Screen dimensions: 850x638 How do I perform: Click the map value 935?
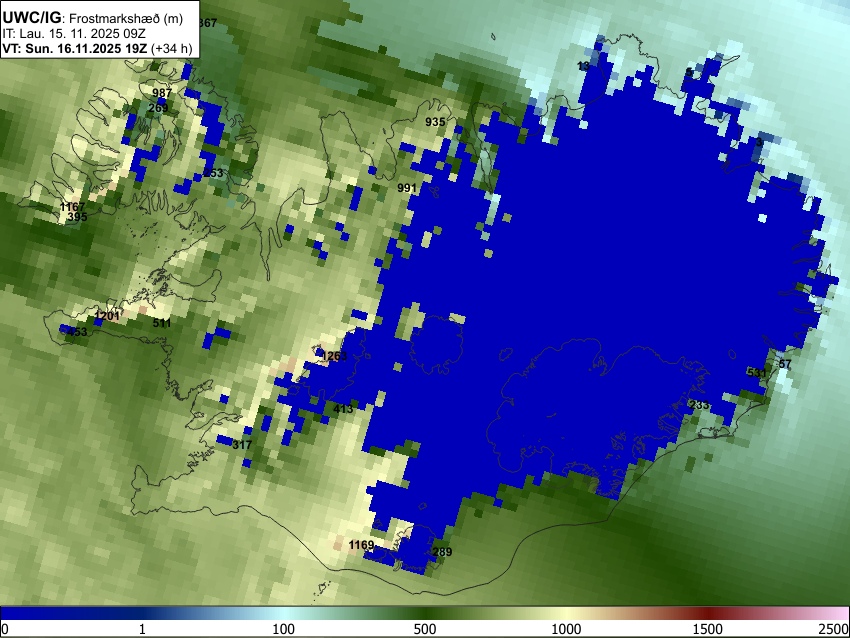point(435,122)
